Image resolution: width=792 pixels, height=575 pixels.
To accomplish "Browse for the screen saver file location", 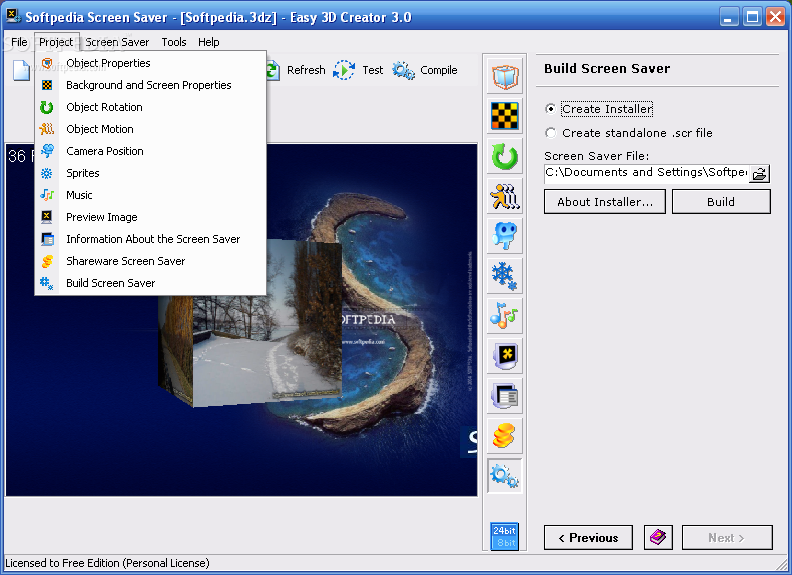I will (759, 174).
